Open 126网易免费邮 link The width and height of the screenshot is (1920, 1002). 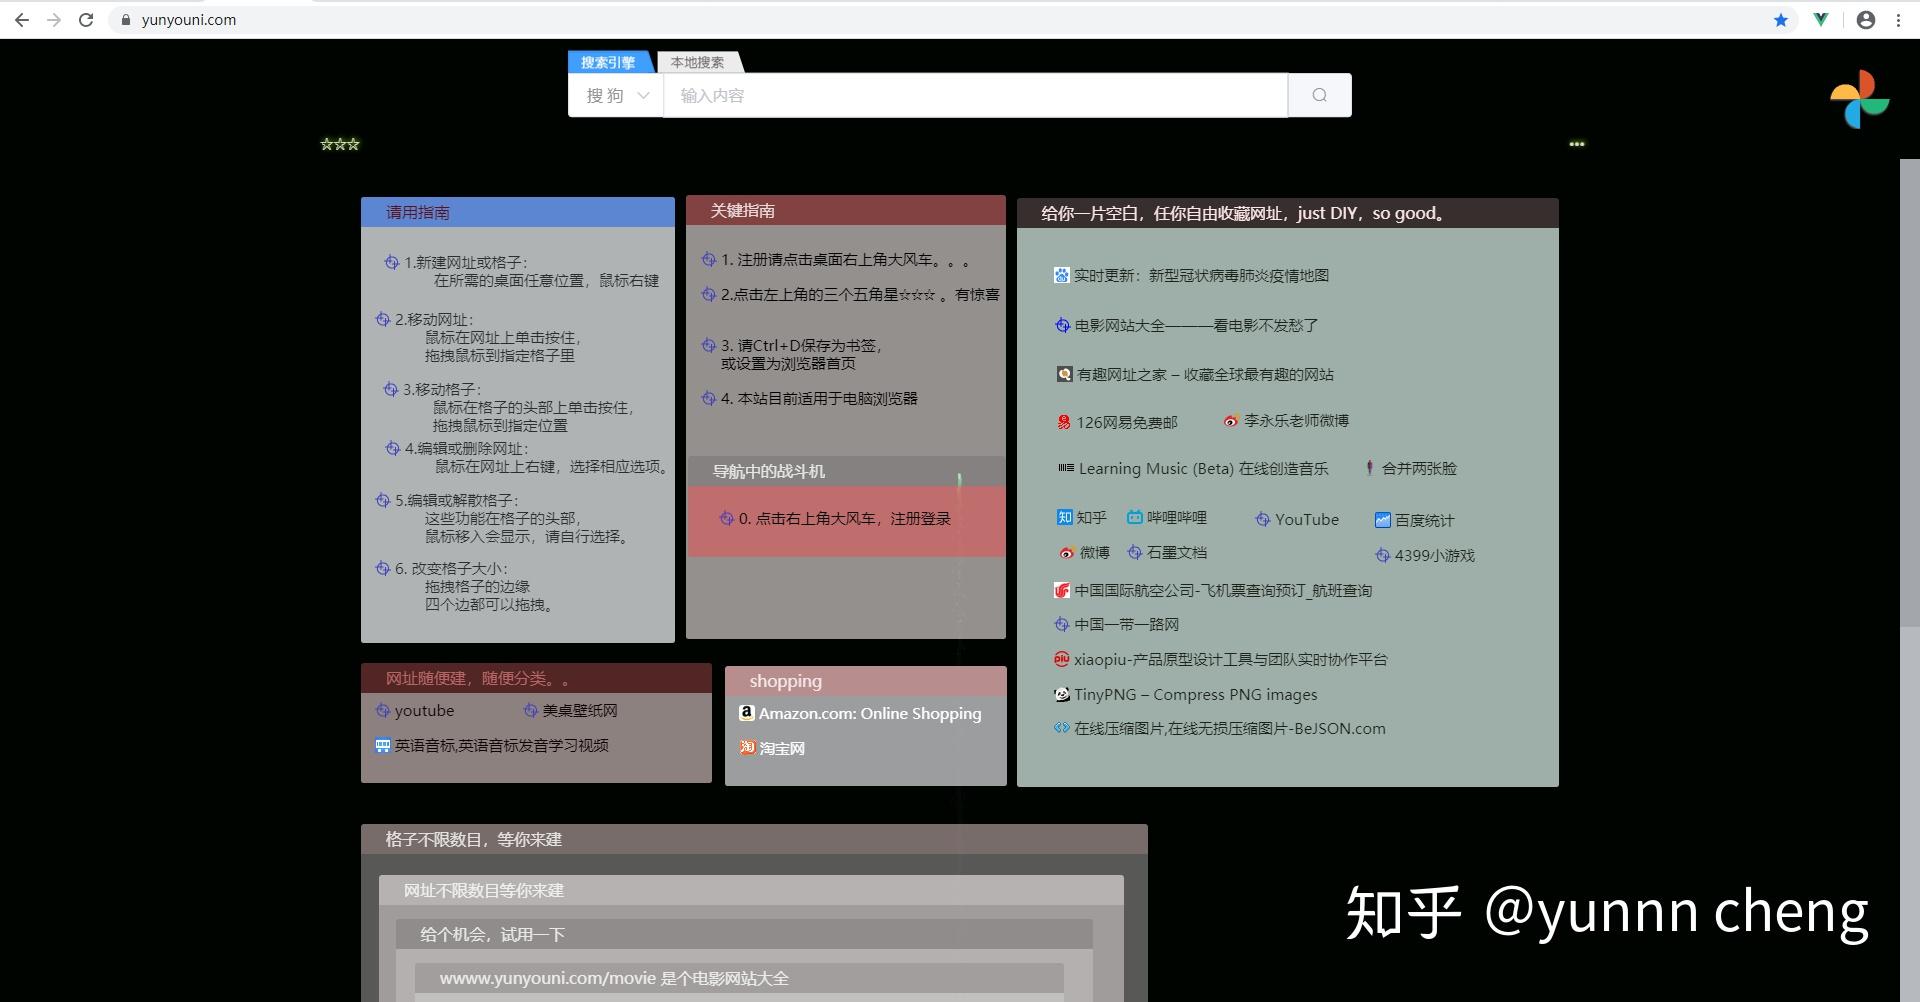pos(1117,422)
